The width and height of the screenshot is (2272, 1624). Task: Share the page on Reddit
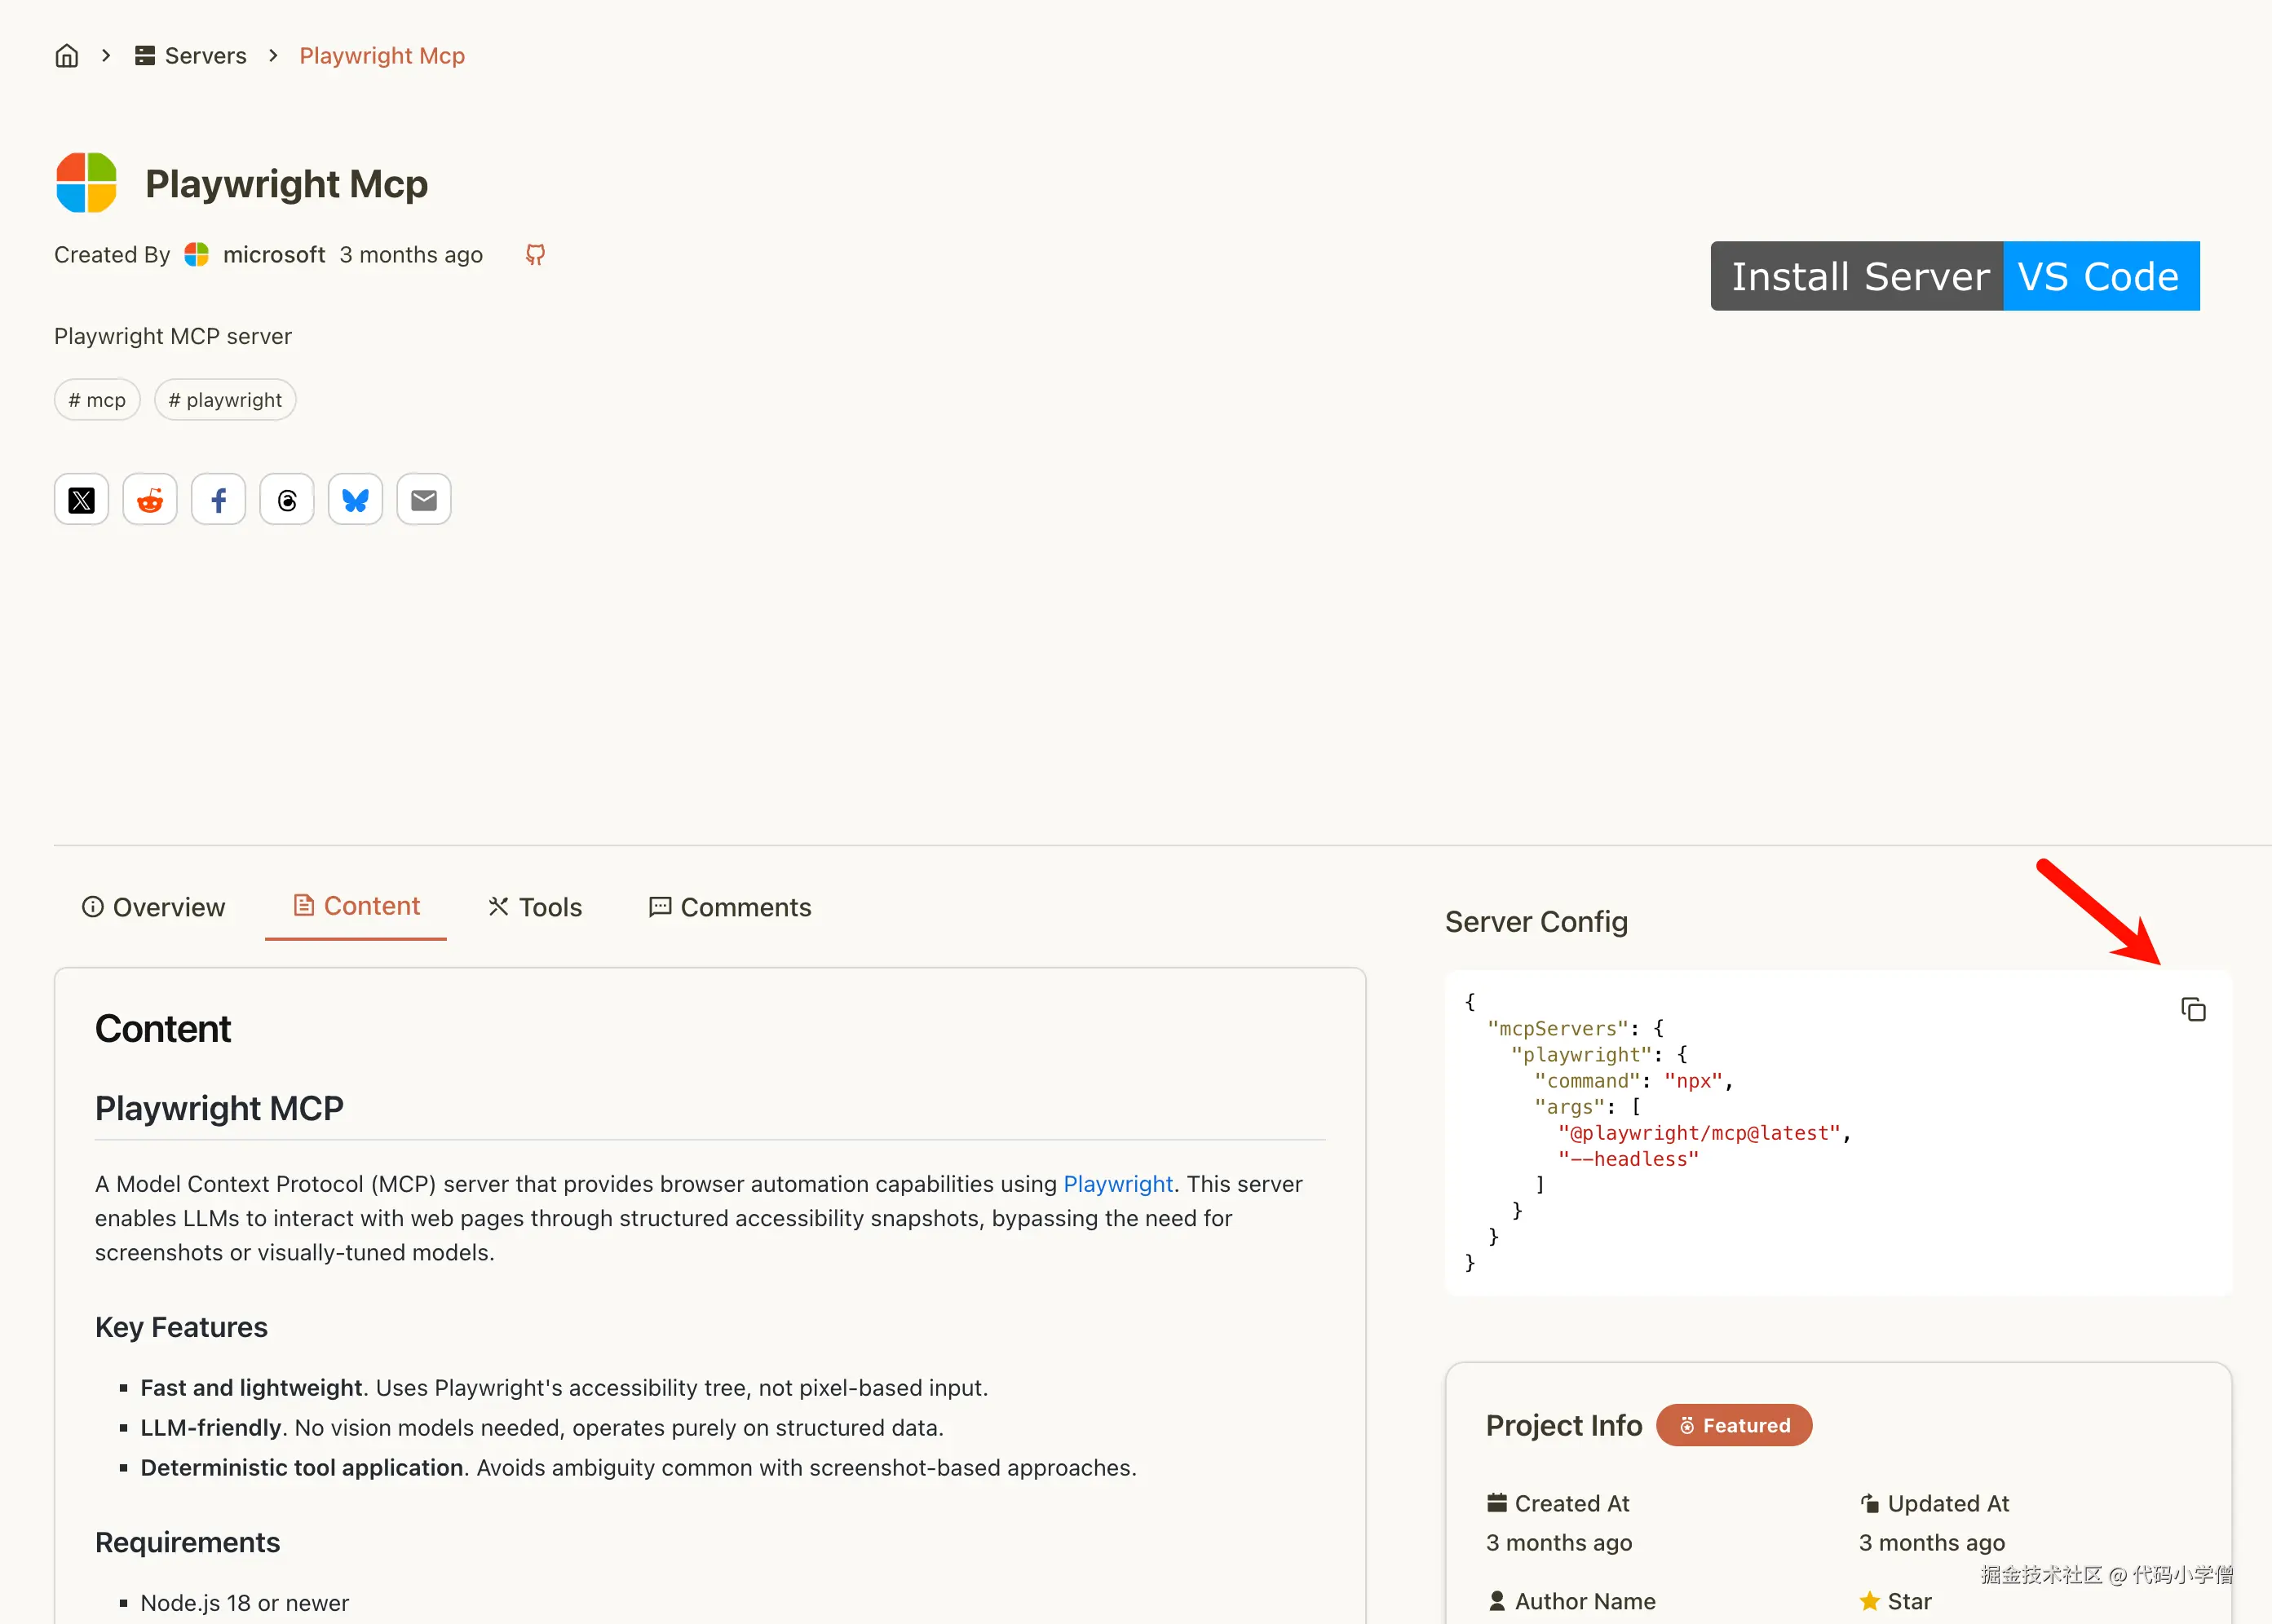[150, 500]
